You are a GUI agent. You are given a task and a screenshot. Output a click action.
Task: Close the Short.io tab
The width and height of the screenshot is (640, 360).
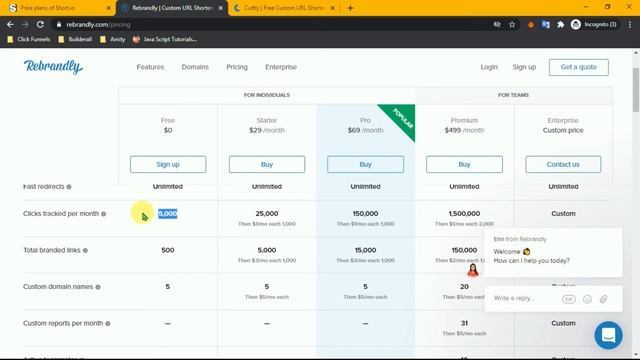pos(109,8)
